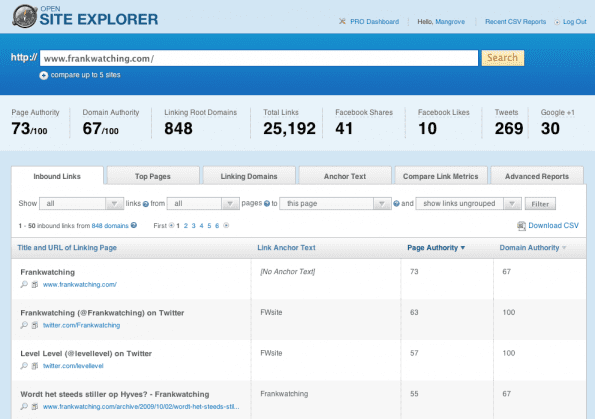595x419 pixels.
Task: Open the frankwatching.com/archive/2009/10/02 link
Action: click(x=141, y=406)
